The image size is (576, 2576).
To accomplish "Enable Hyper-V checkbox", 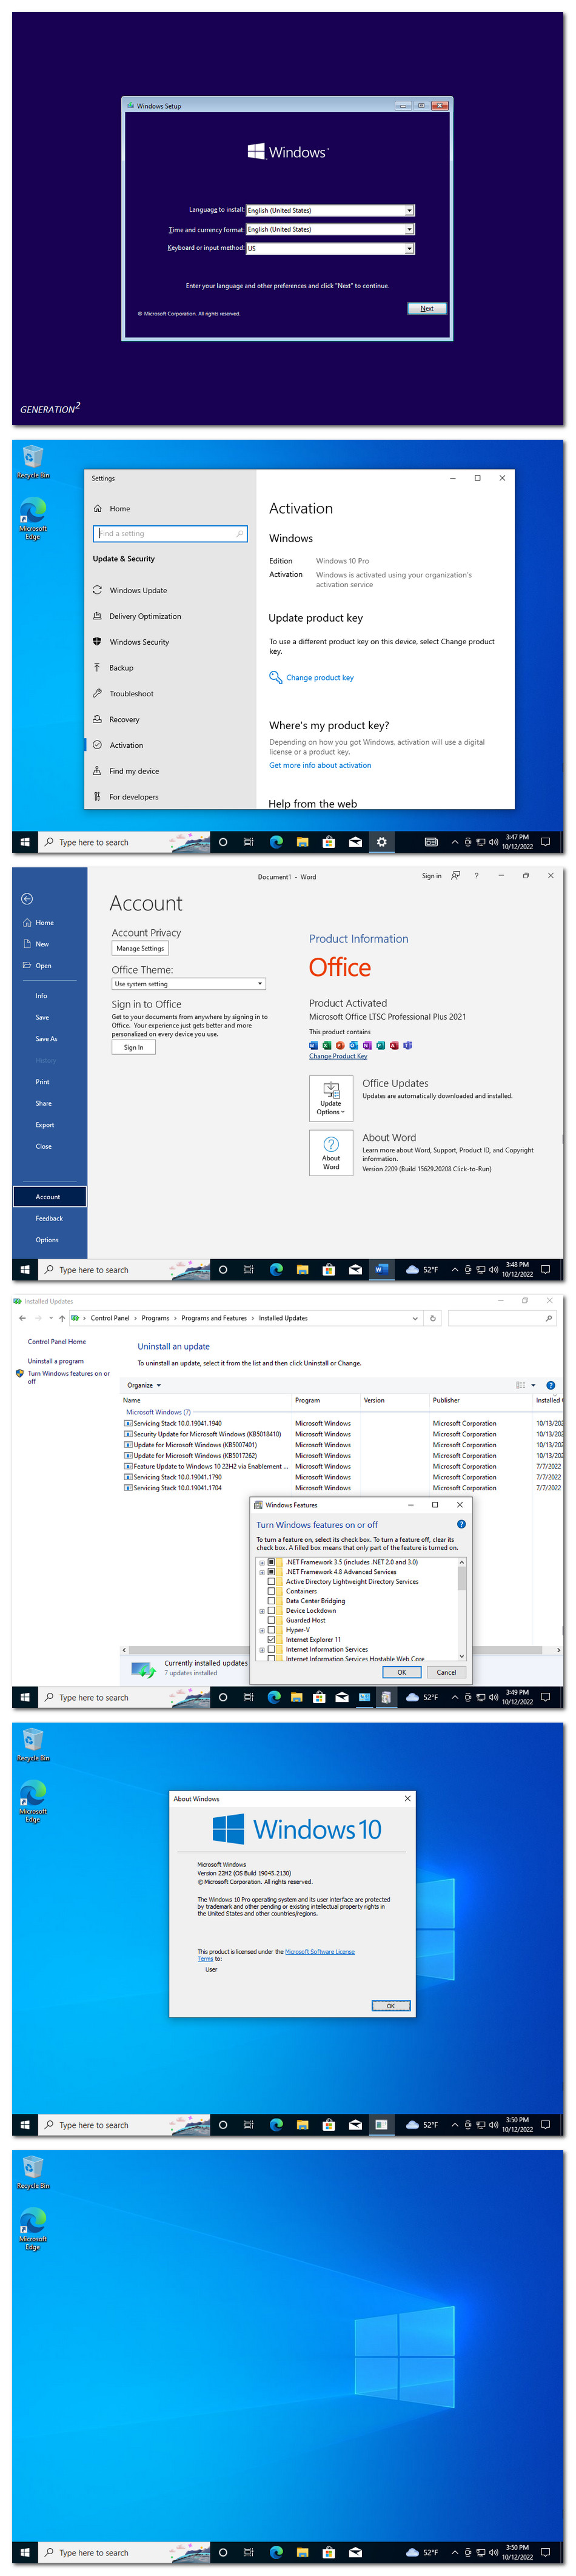I will click(x=271, y=1630).
